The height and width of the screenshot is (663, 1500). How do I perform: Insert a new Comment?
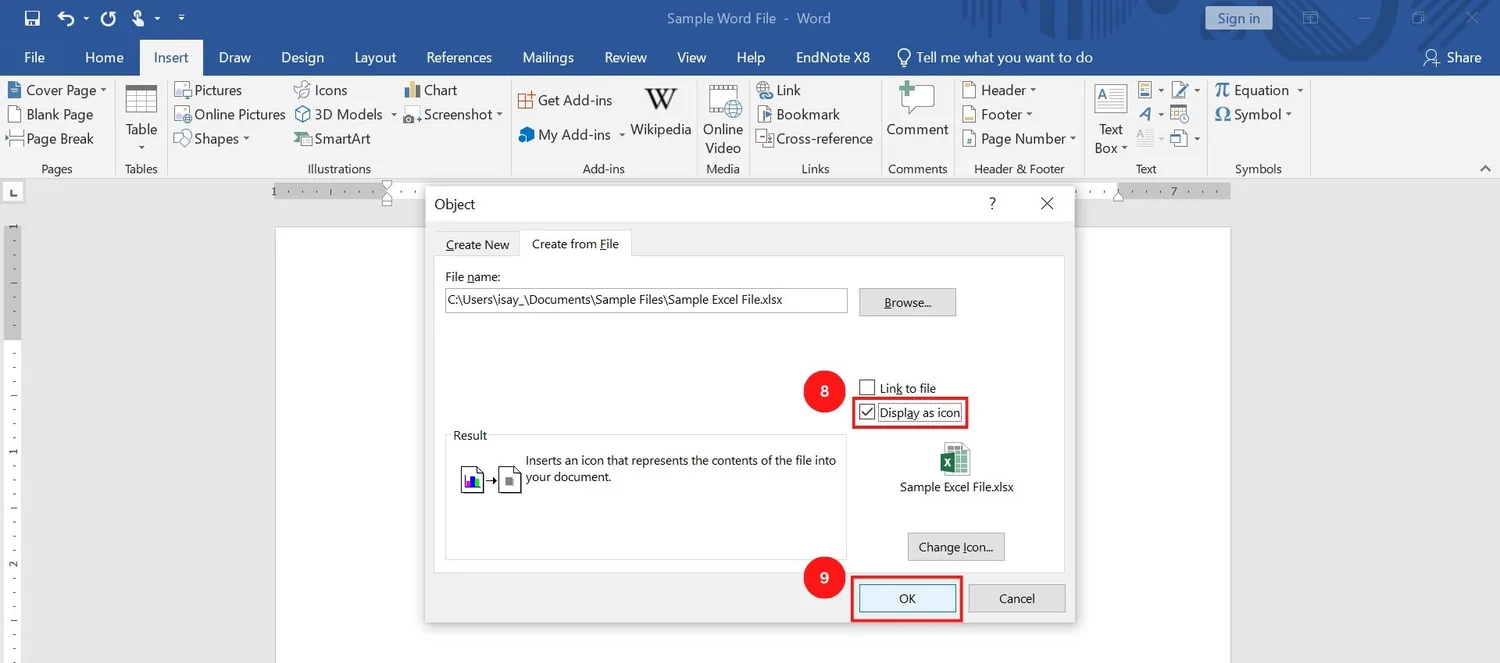click(916, 110)
